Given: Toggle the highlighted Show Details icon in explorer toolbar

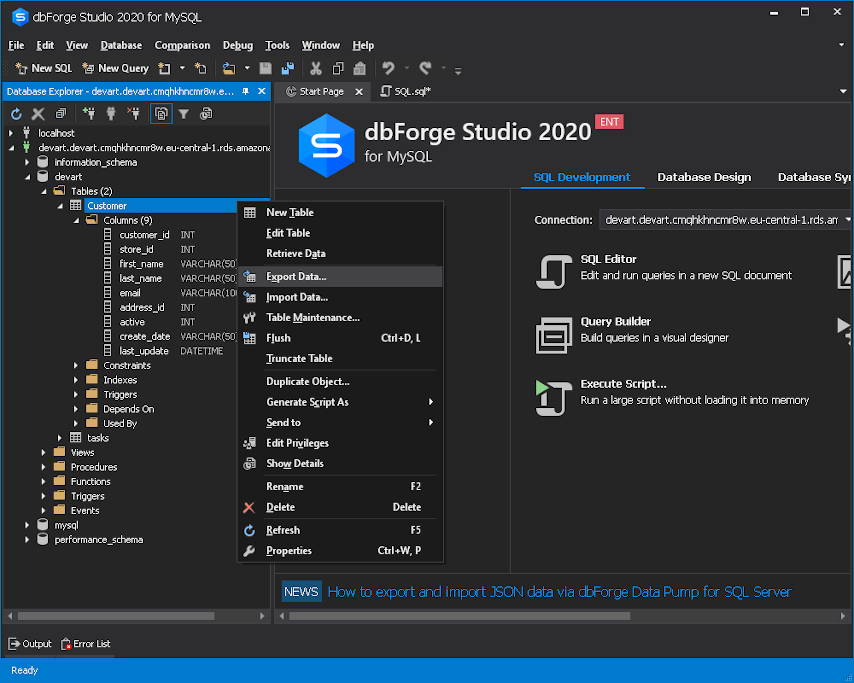Looking at the screenshot, I should [161, 114].
